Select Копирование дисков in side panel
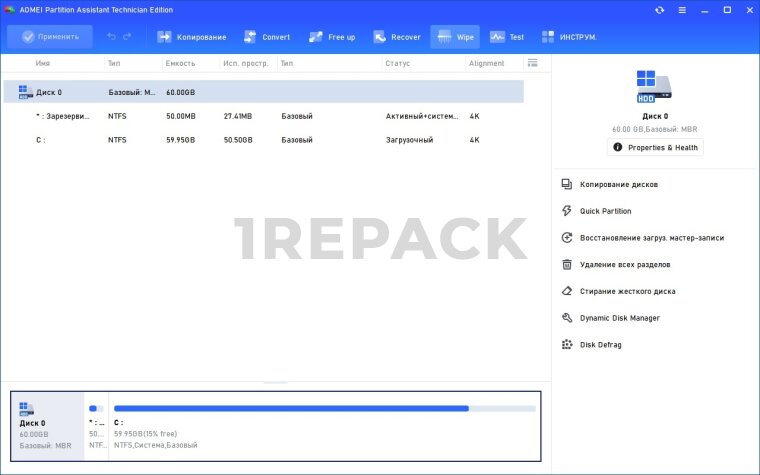 [x=619, y=184]
